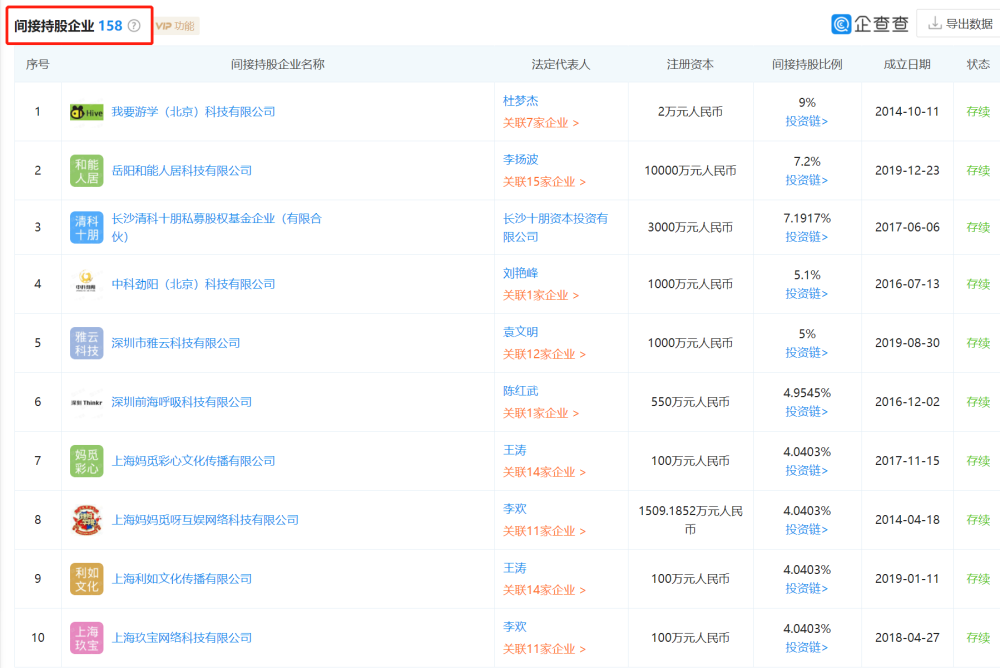View 投资链 in the 上海玖宝 row
The width and height of the screenshot is (1000, 668).
click(807, 647)
